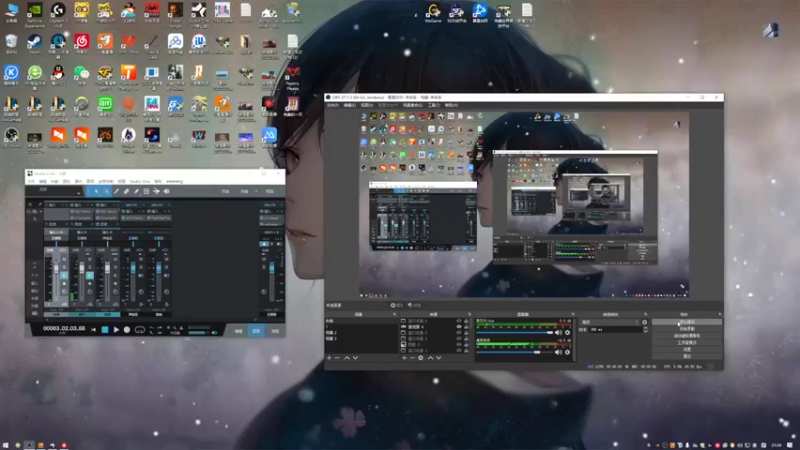Select the WeChat desktop icon
800x450 pixels.
(82, 76)
